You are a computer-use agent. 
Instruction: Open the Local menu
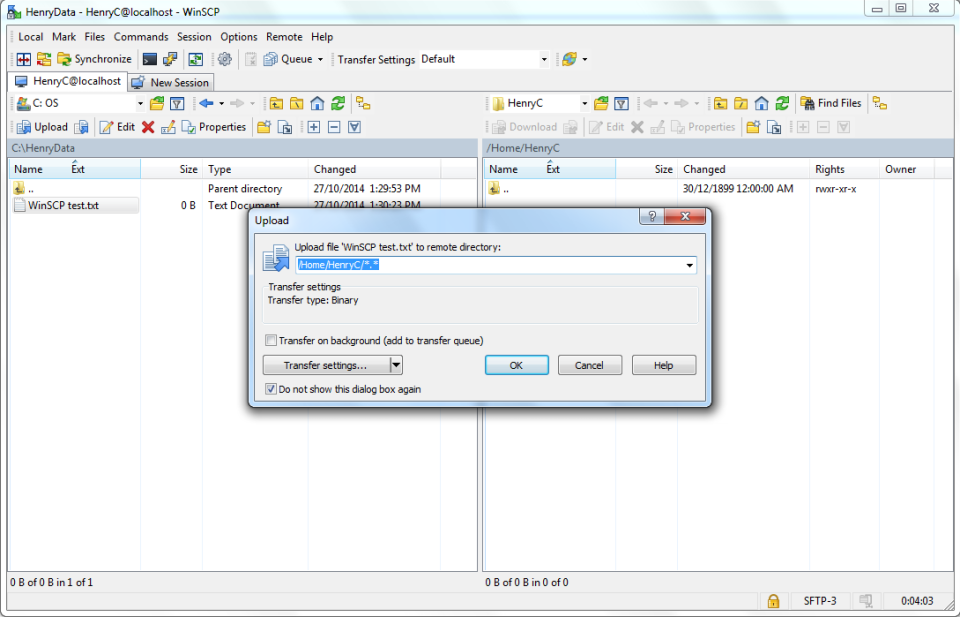31,37
